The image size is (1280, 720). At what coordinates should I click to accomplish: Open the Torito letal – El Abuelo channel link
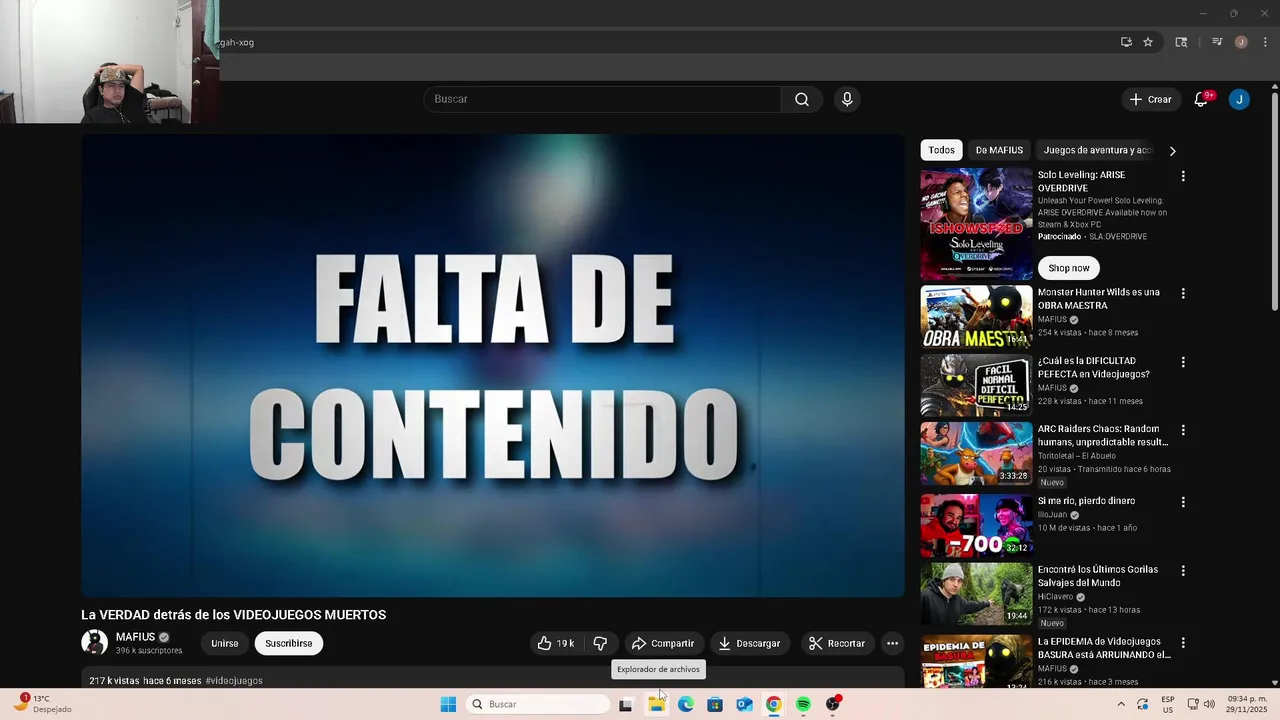click(x=1076, y=456)
